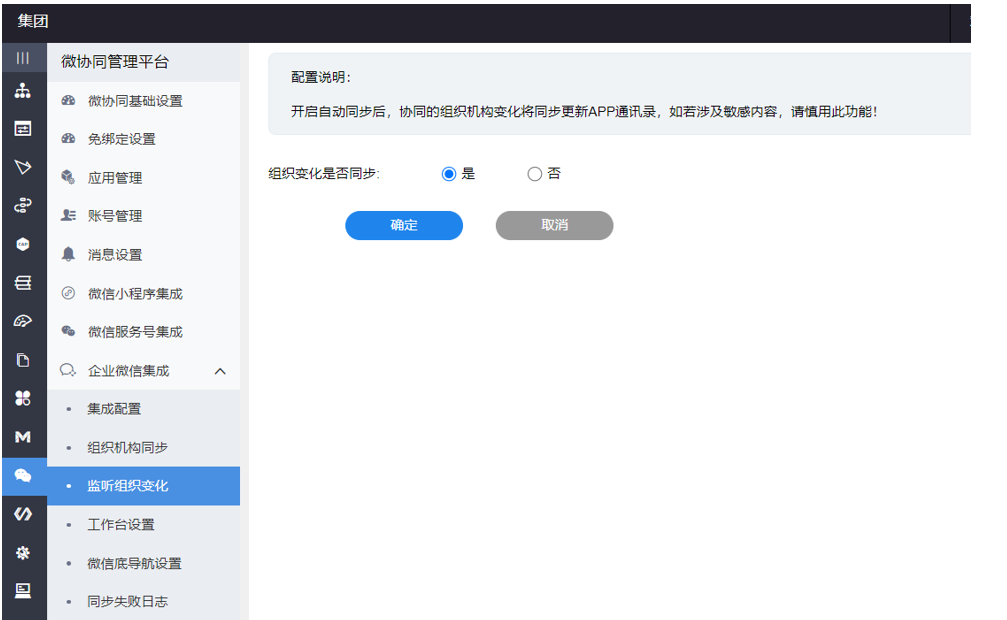Viewport: 1007px width, 620px height.
Task: Click the computer monitor icon in left rail
Action: [22, 590]
